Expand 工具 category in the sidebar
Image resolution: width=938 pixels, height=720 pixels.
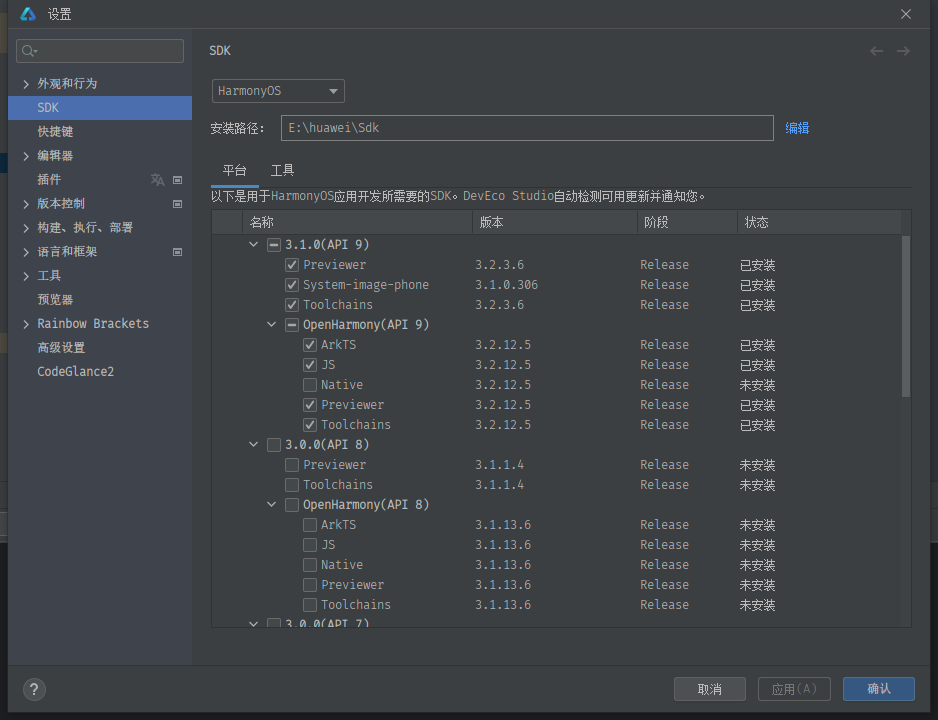[x=26, y=276]
